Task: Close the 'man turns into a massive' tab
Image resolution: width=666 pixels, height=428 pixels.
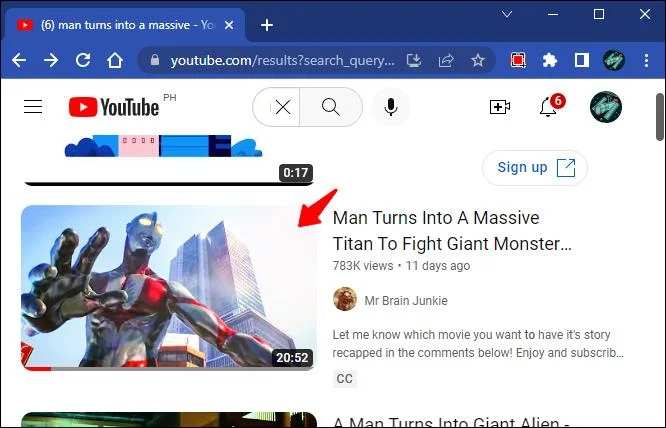Action: point(229,25)
